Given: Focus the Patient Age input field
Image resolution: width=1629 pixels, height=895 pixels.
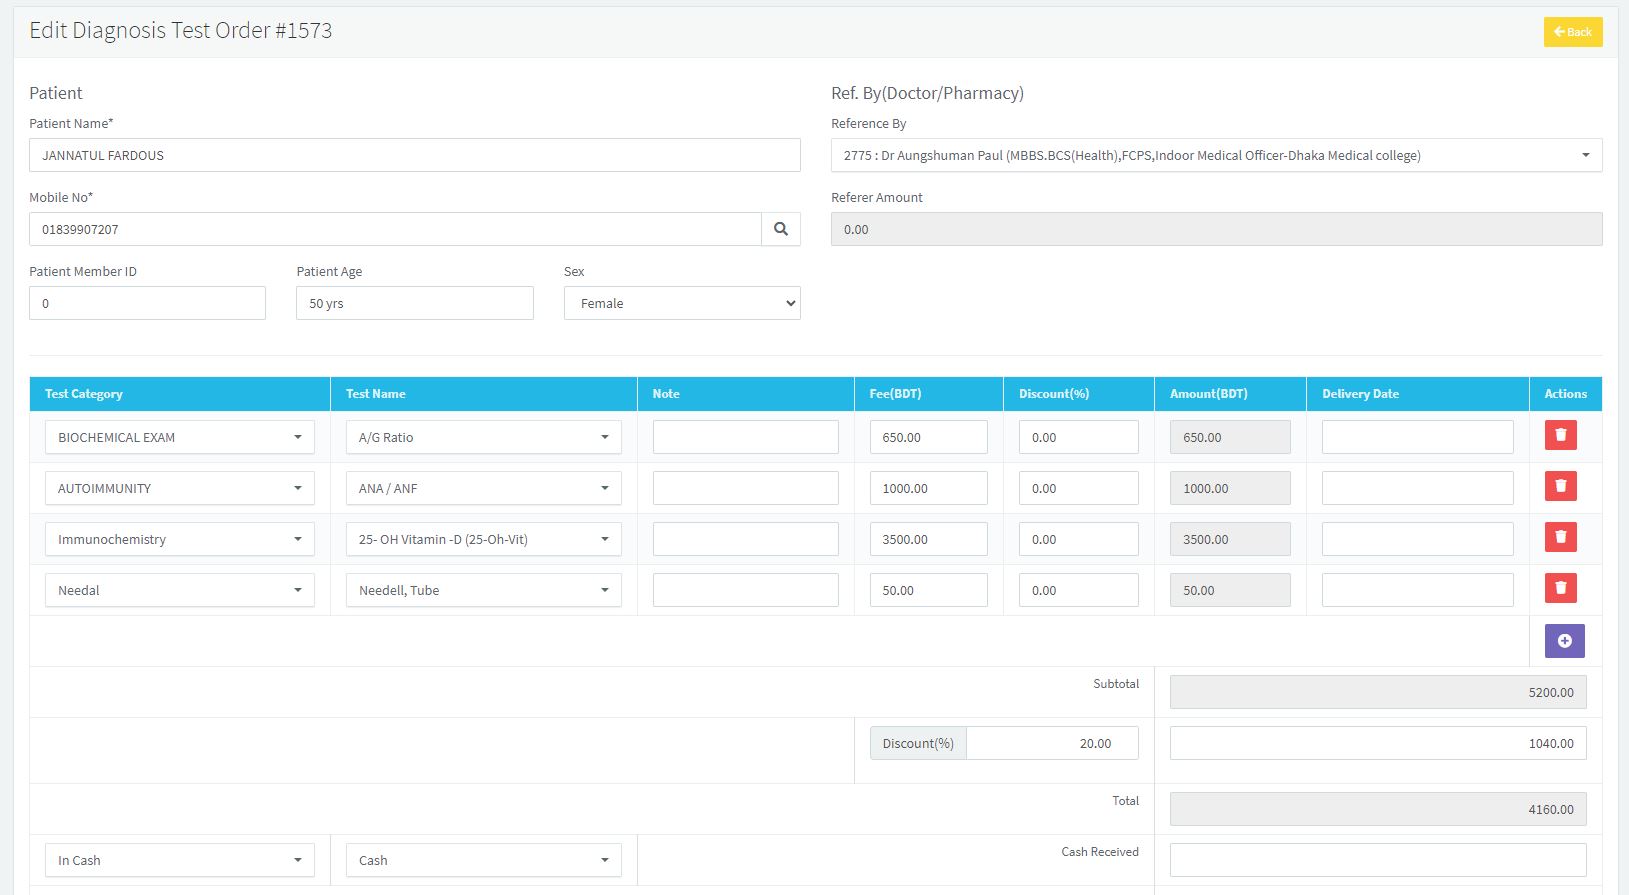Looking at the screenshot, I should pos(414,303).
